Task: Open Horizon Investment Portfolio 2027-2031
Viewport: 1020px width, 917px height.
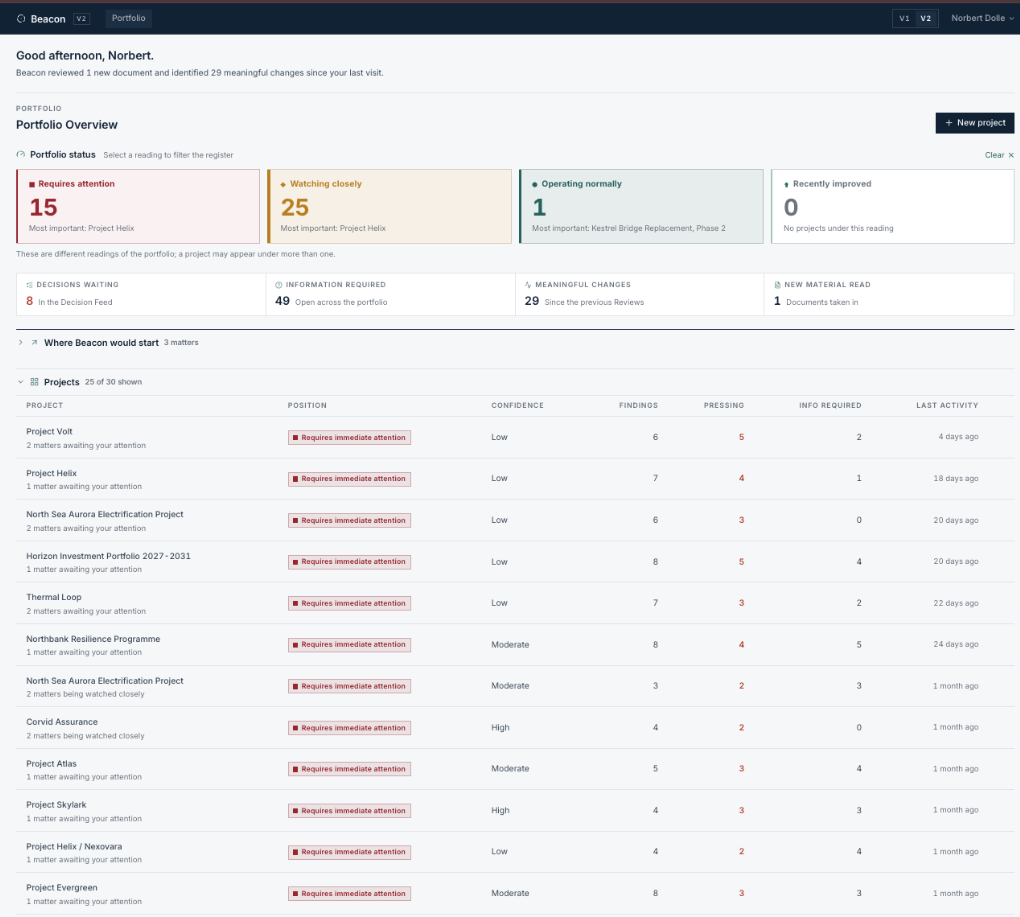Action: pyautogui.click(x=515, y=562)
